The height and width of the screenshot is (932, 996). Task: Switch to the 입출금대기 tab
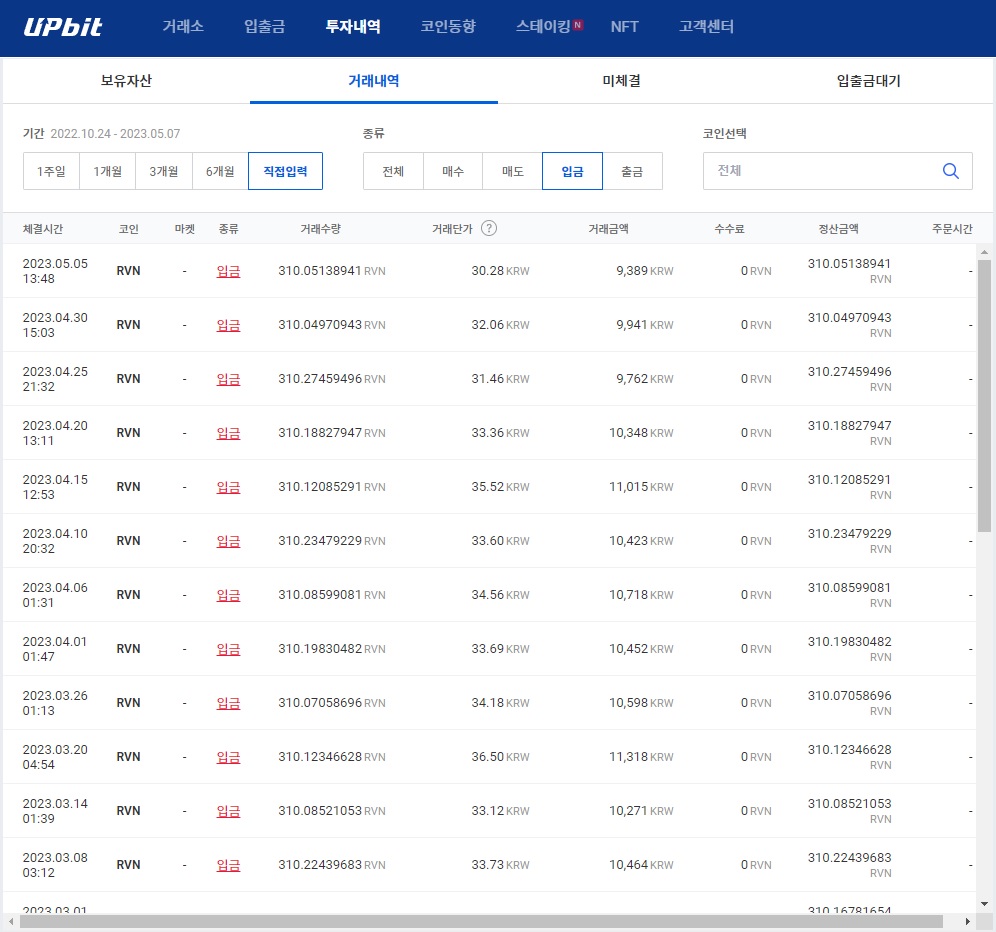pyautogui.click(x=868, y=81)
